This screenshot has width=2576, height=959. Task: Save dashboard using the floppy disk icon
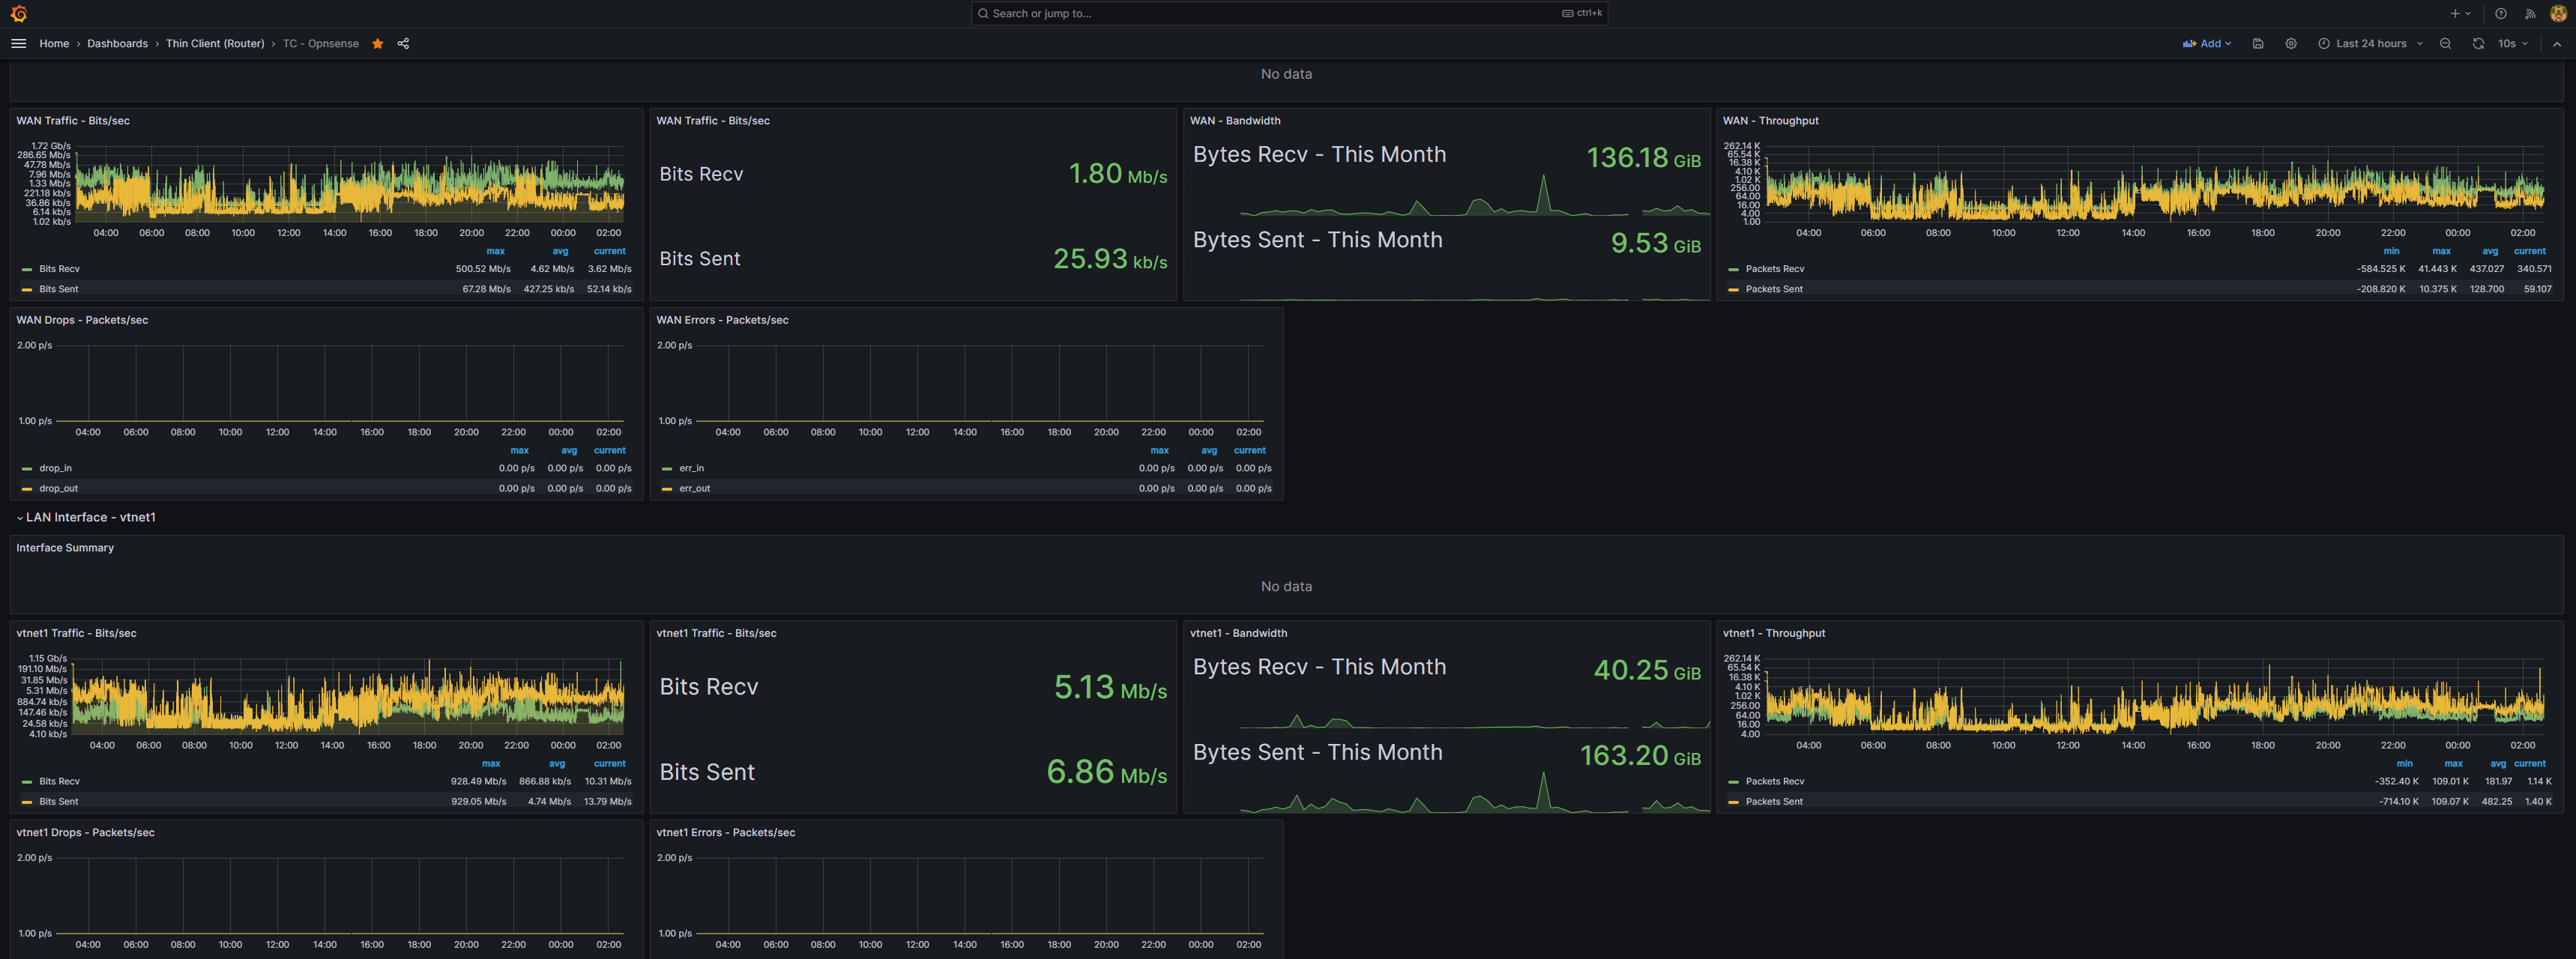pyautogui.click(x=2257, y=44)
